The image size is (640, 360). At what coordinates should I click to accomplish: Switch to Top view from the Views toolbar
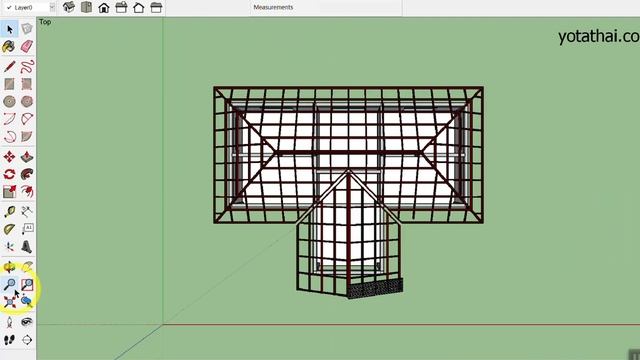pyautogui.click(x=87, y=7)
